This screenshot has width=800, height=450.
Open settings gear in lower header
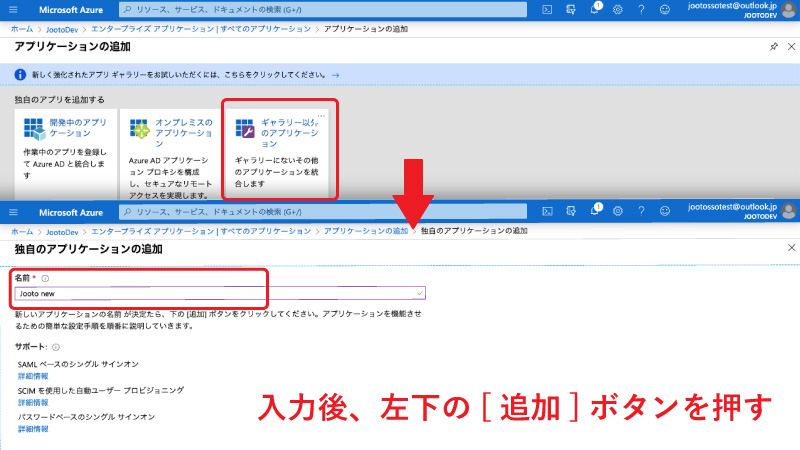(x=617, y=211)
